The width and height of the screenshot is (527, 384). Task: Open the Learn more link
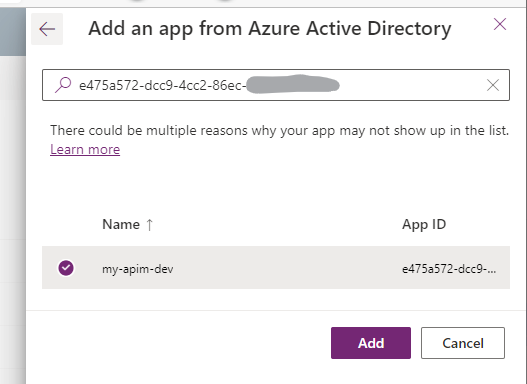pyautogui.click(x=85, y=150)
